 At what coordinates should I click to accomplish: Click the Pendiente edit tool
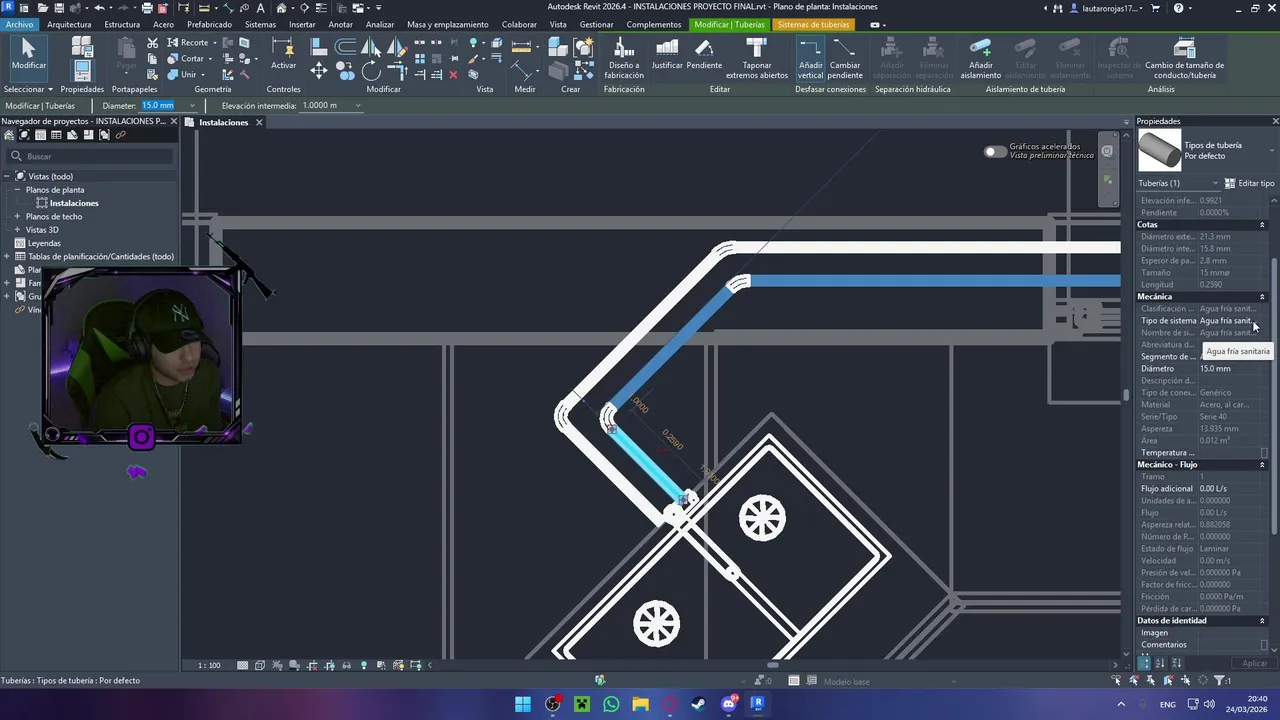coord(704,55)
